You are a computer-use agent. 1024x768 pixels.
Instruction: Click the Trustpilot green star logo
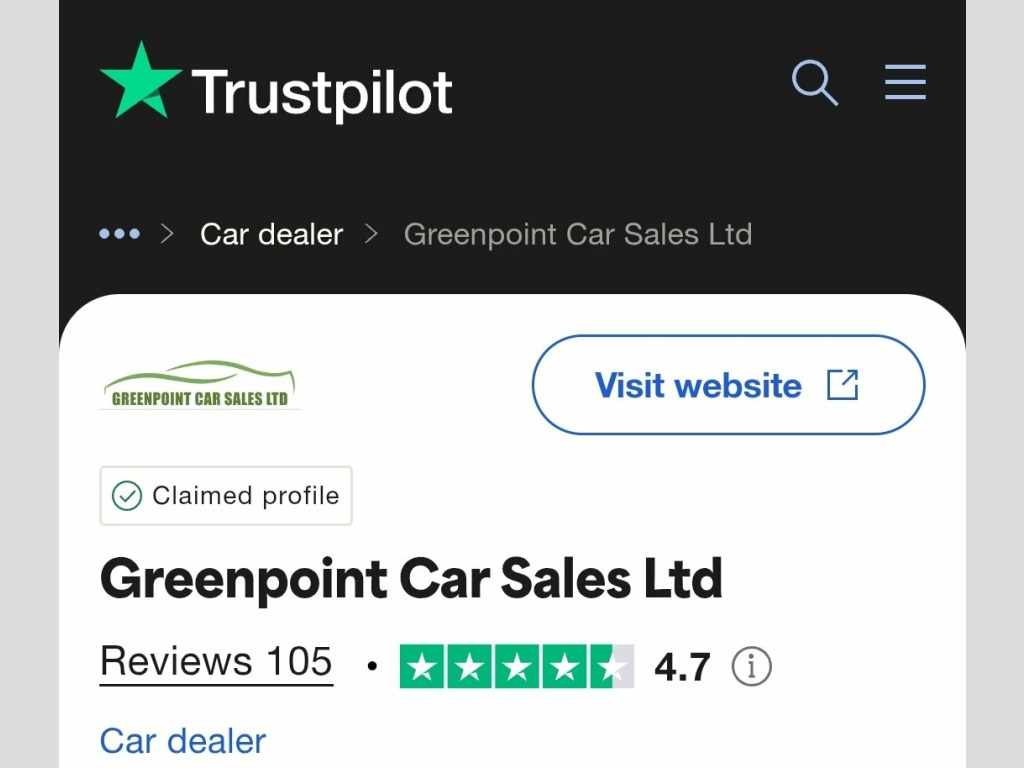pyautogui.click(x=140, y=80)
